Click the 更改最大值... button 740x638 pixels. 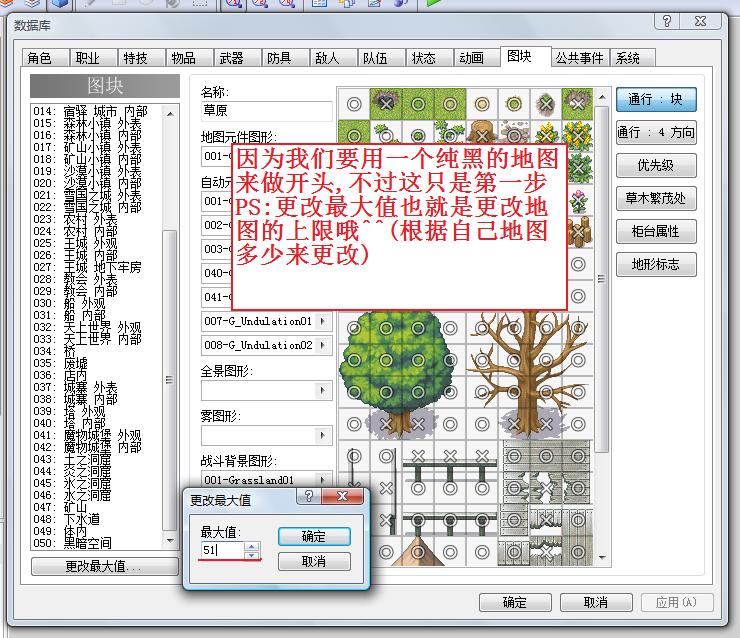coord(104,566)
